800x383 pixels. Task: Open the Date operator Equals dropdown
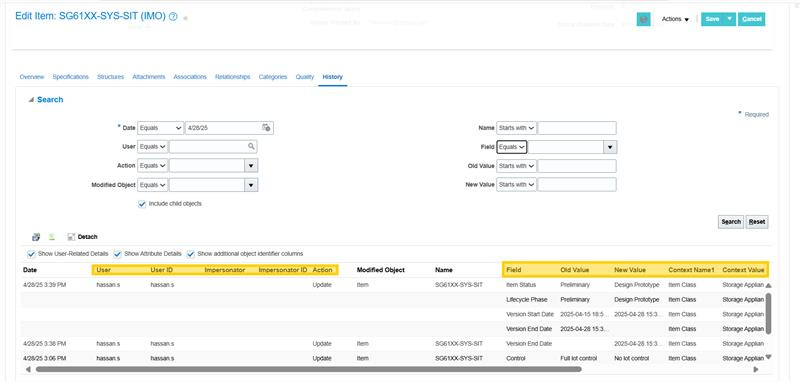[x=160, y=128]
